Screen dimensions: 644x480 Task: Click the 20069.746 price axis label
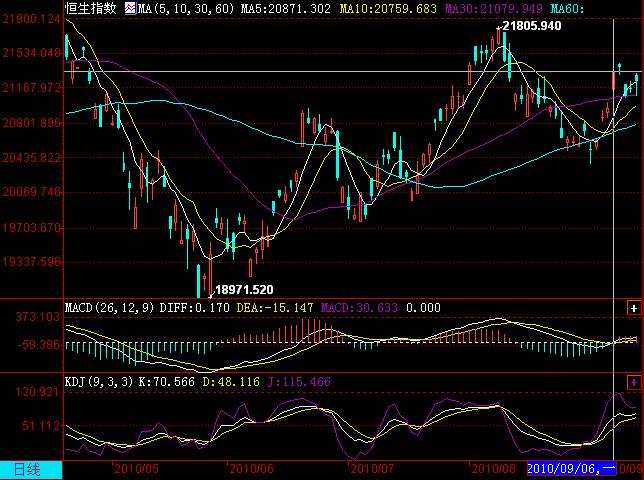(31, 192)
